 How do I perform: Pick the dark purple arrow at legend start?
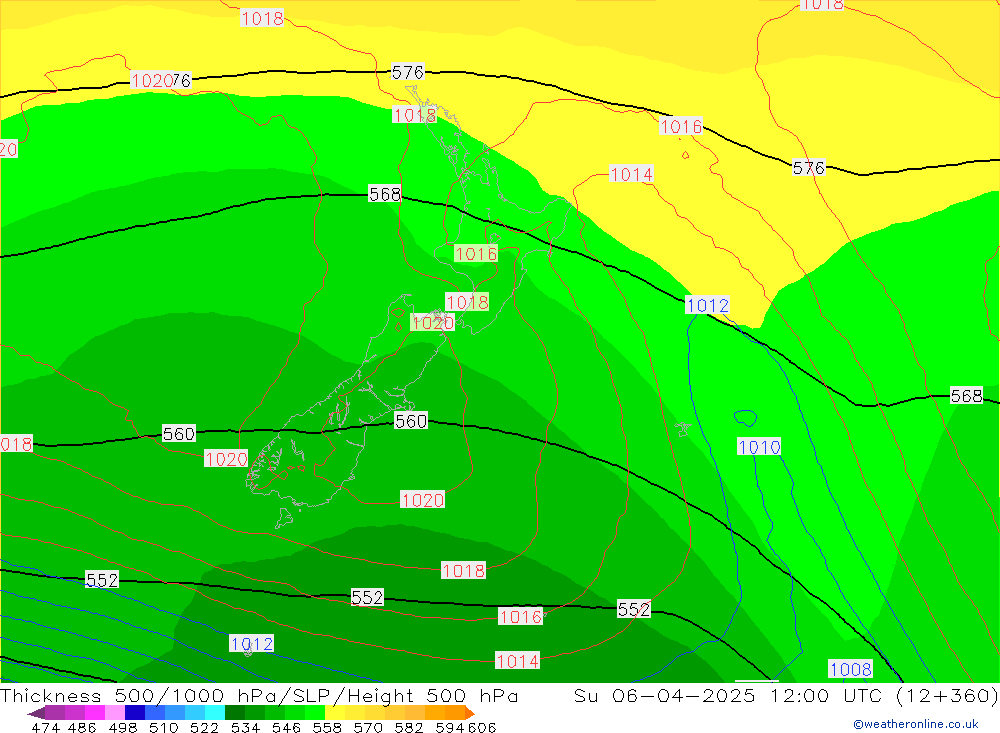pyautogui.click(x=36, y=713)
